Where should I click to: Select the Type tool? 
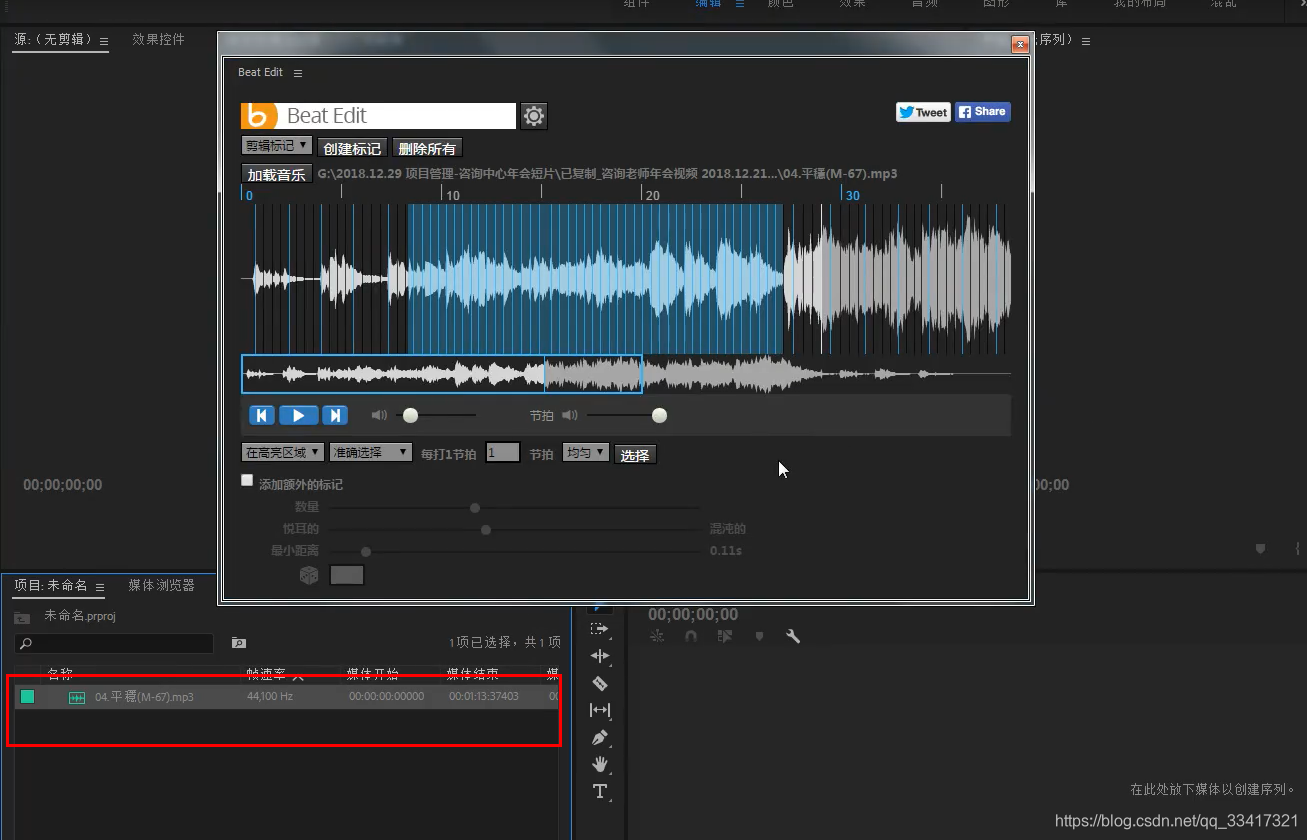[599, 791]
